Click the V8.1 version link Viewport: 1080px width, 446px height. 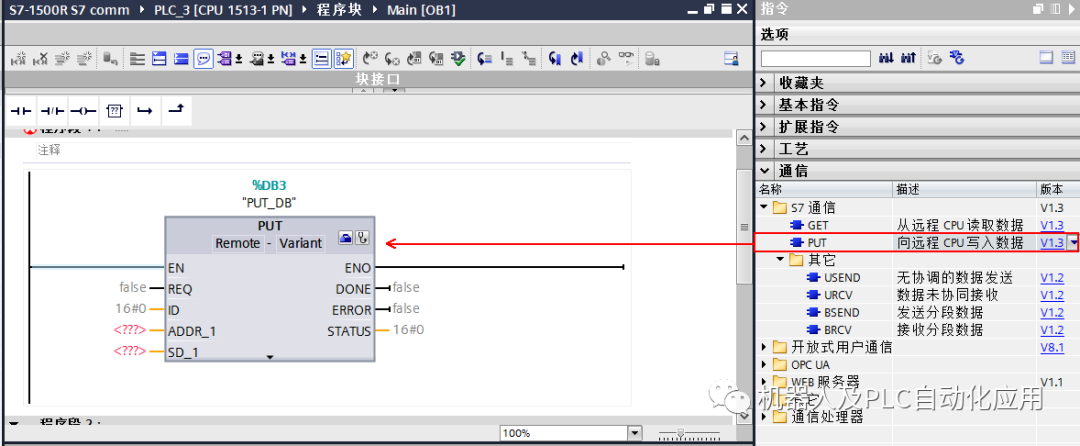tap(1052, 348)
